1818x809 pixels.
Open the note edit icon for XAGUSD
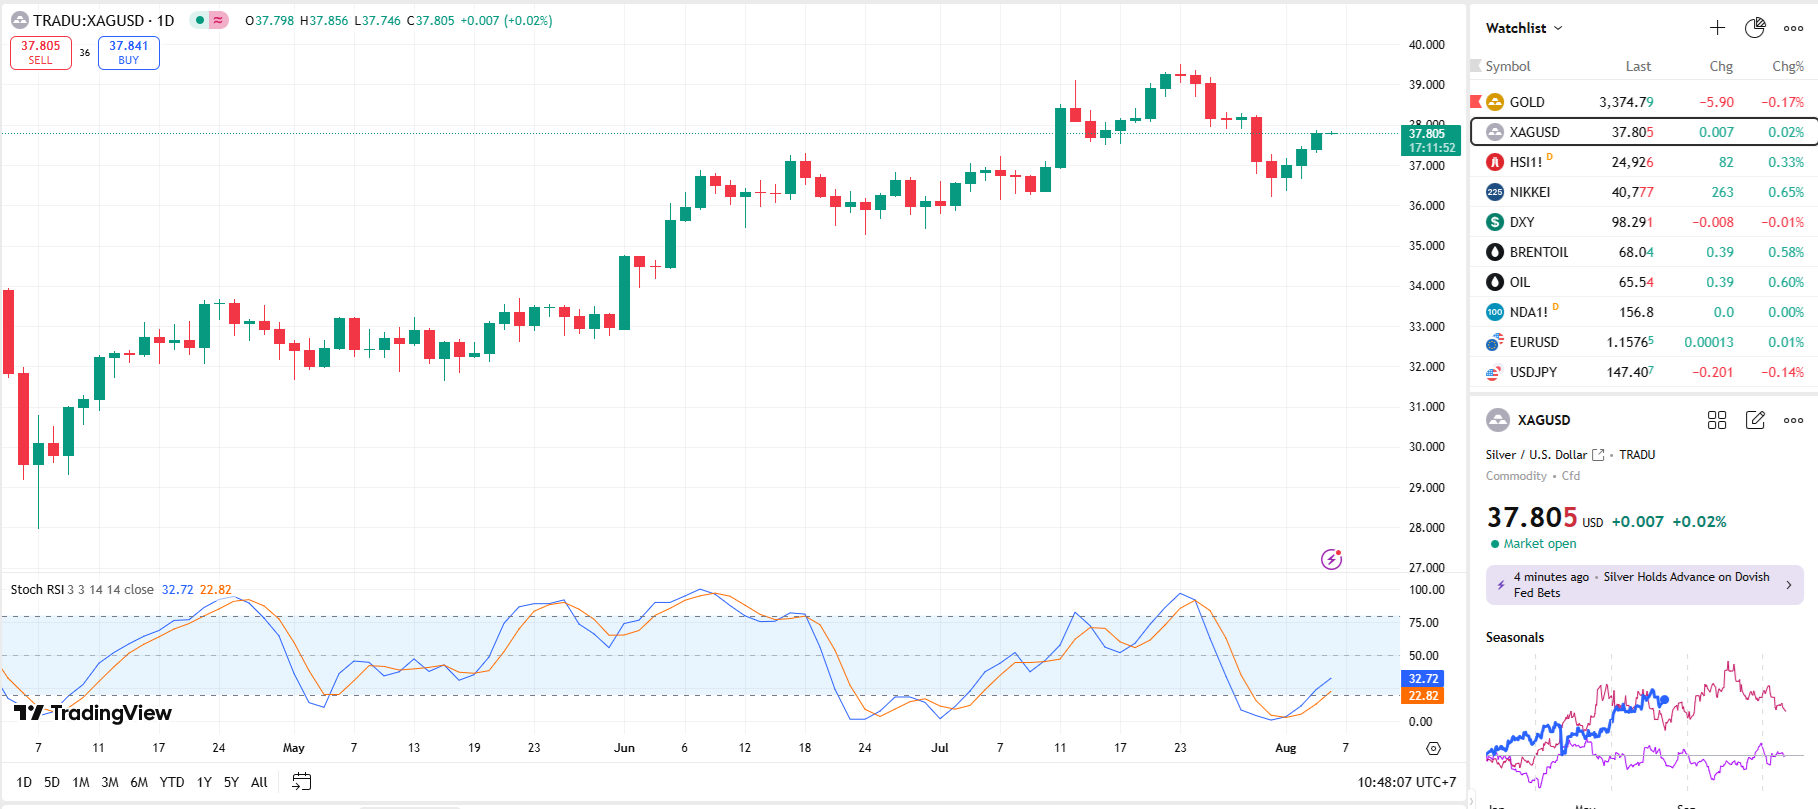(1755, 420)
